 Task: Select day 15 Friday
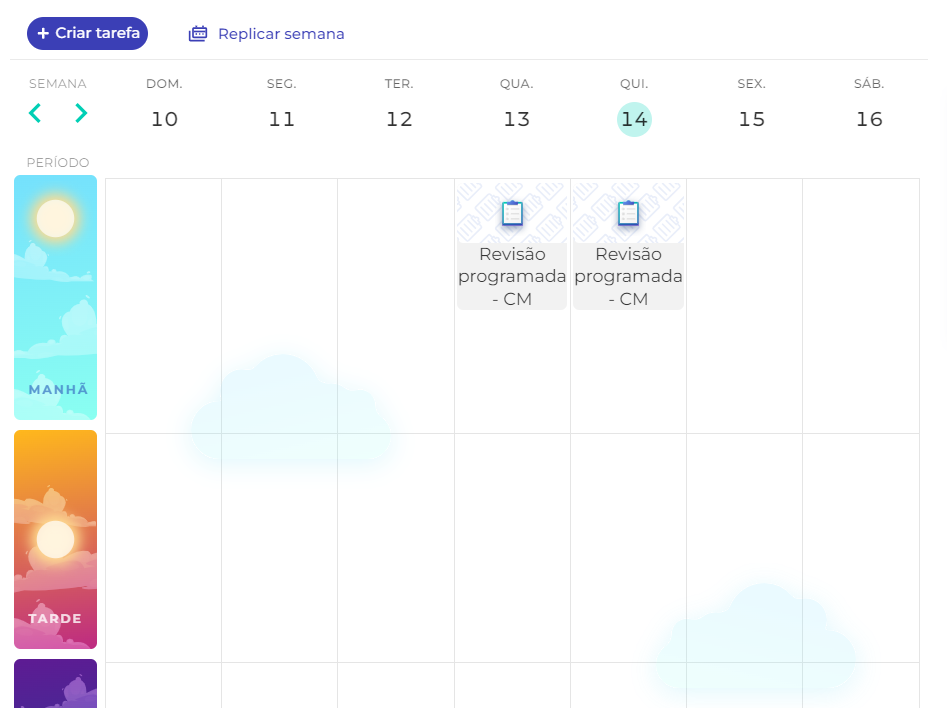tap(752, 119)
